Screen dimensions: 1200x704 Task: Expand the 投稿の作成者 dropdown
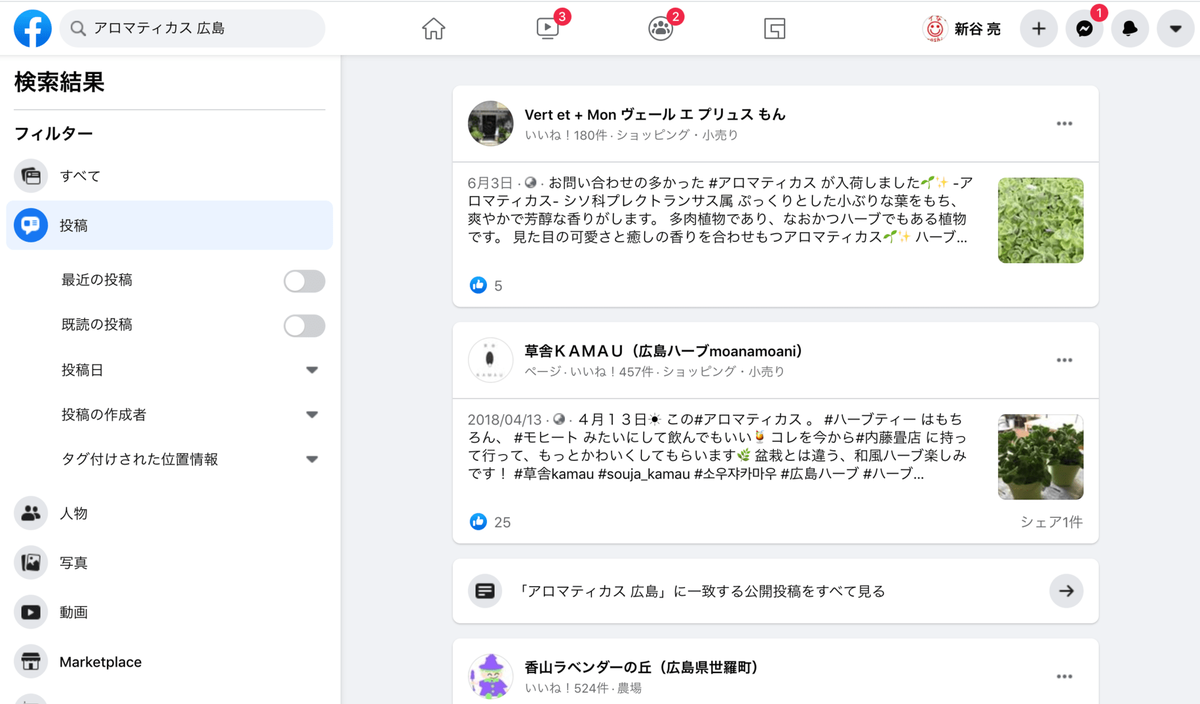click(x=311, y=413)
